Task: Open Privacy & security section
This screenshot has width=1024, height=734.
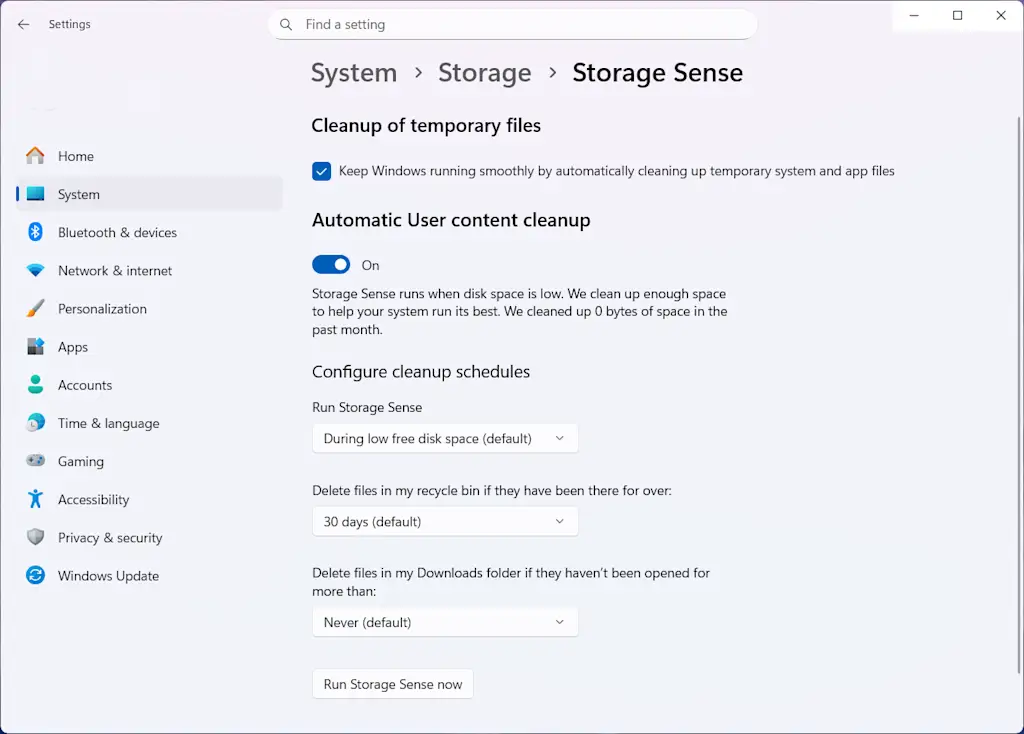Action: 110,538
